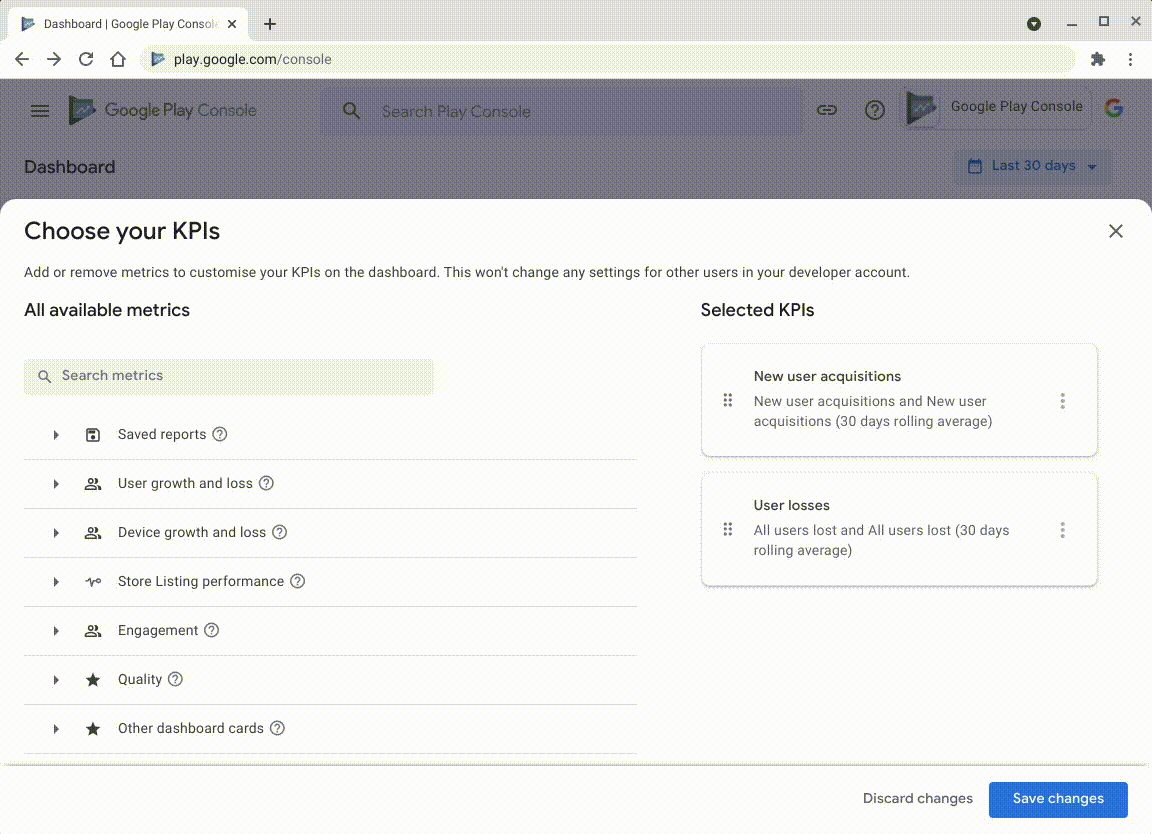Viewport: 1152px width, 834px height.
Task: Close the Choose your KPIs dialog
Action: pyautogui.click(x=1115, y=231)
